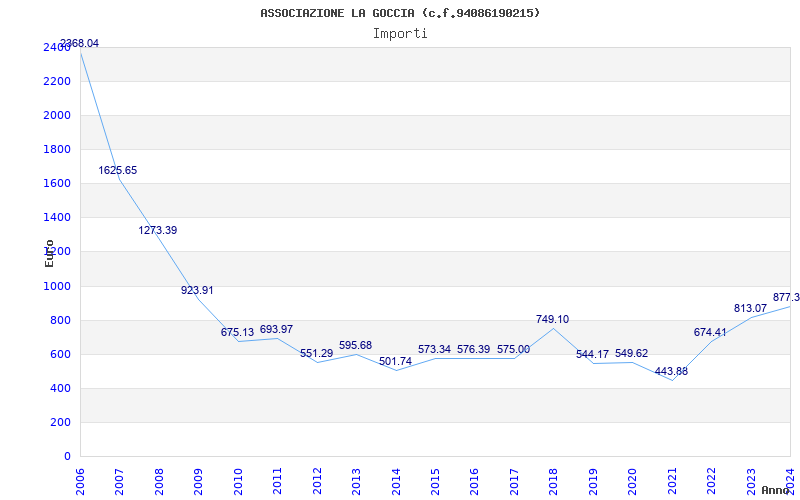Image resolution: width=800 pixels, height=500 pixels.
Task: Click the 501.74 data label
Action: coord(395,361)
